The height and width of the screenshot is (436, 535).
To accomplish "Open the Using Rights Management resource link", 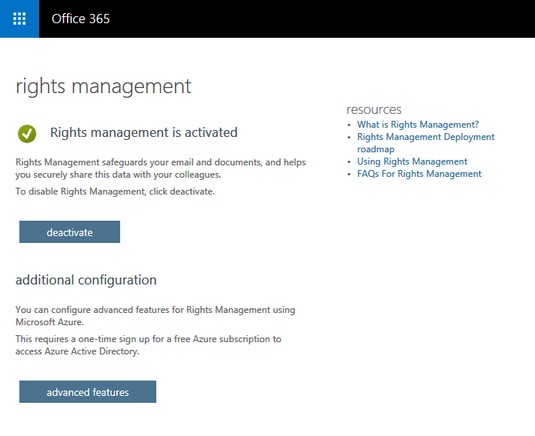I will tap(412, 161).
